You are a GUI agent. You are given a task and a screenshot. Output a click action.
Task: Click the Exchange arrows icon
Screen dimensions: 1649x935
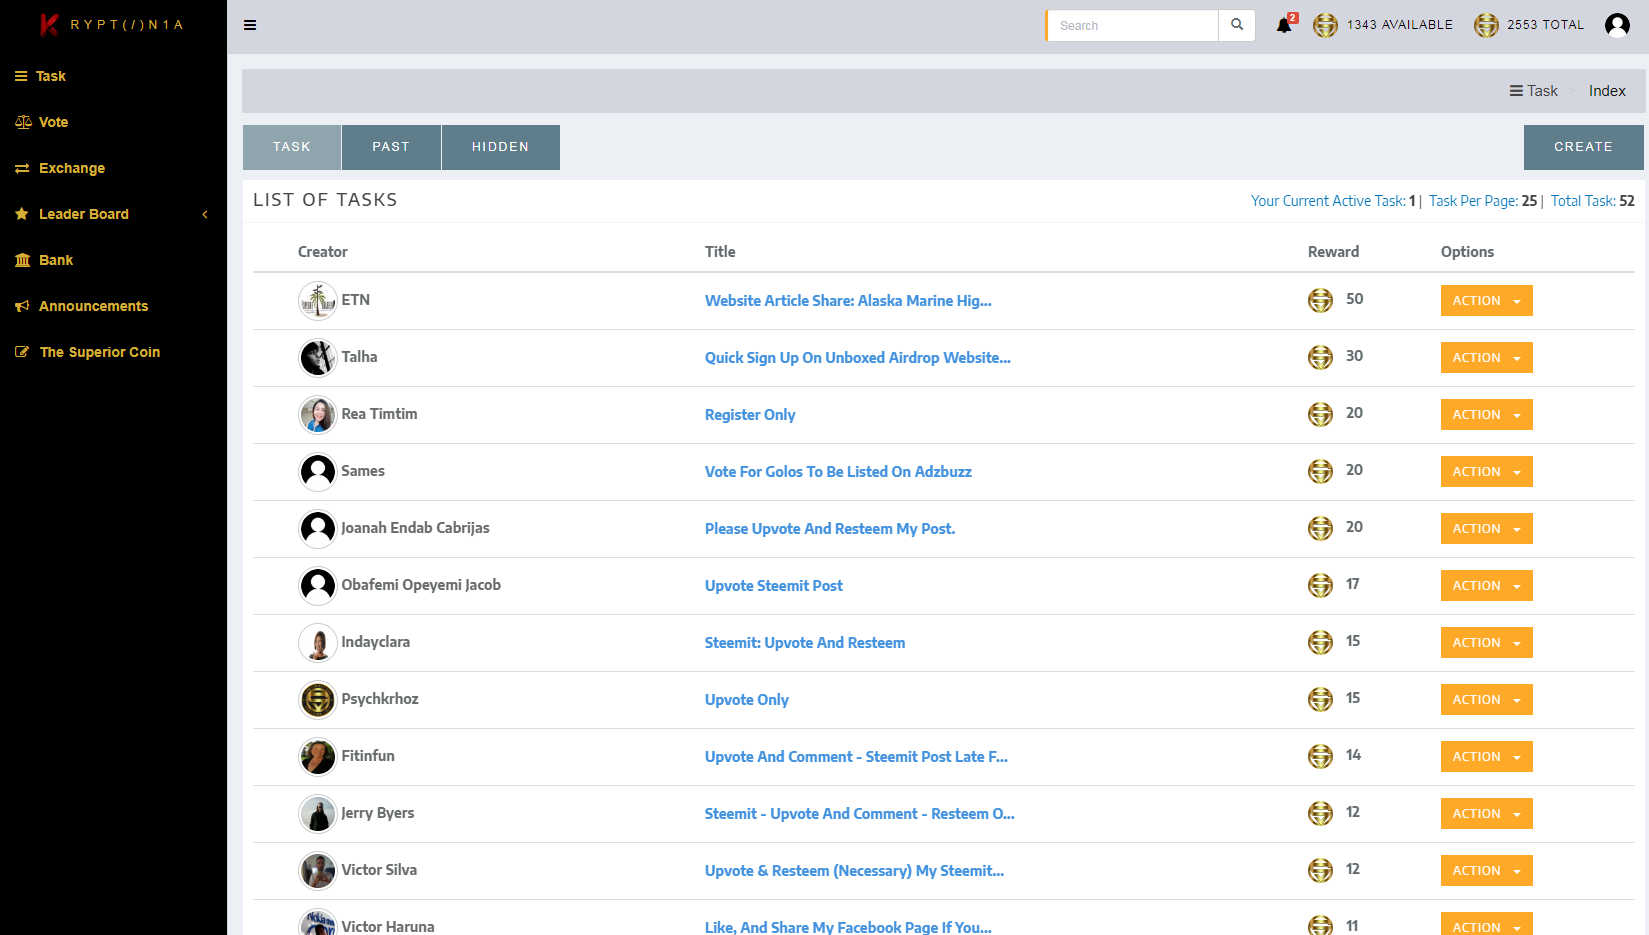tap(22, 168)
